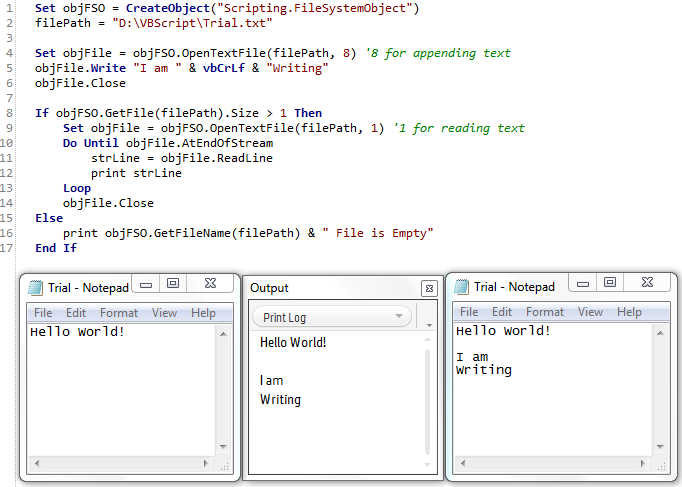Click right arrow in left Notepad horizontal scrollbar
The image size is (682, 487).
tap(206, 464)
